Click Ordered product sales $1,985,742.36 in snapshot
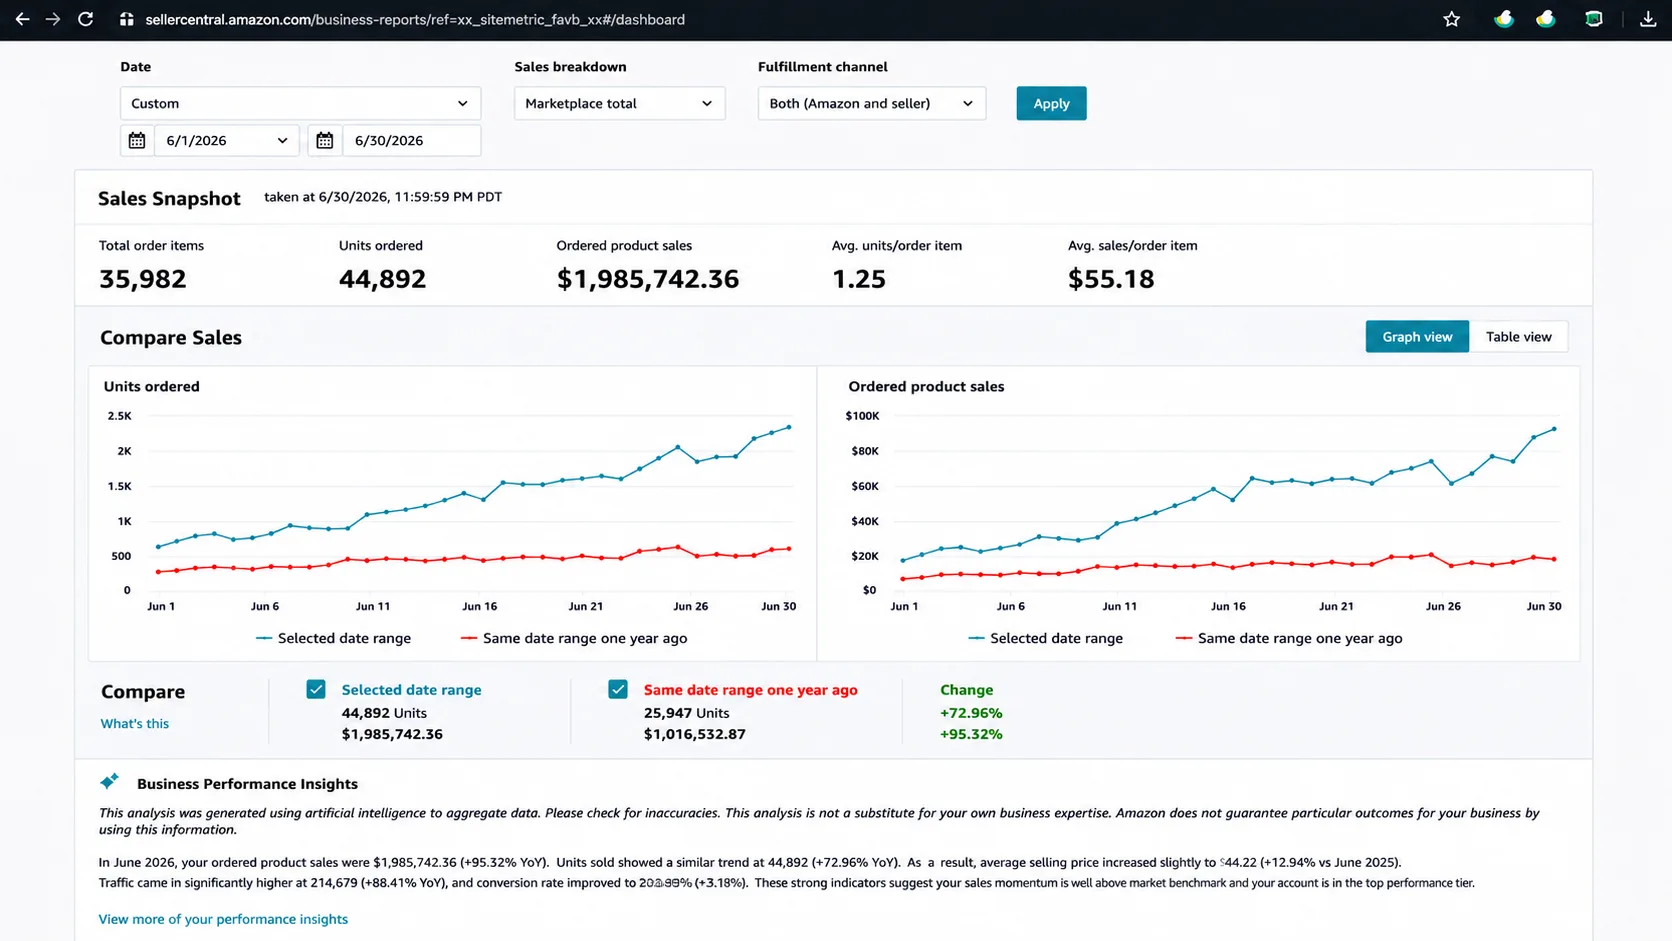Viewport: 1672px width, 941px height. [648, 279]
